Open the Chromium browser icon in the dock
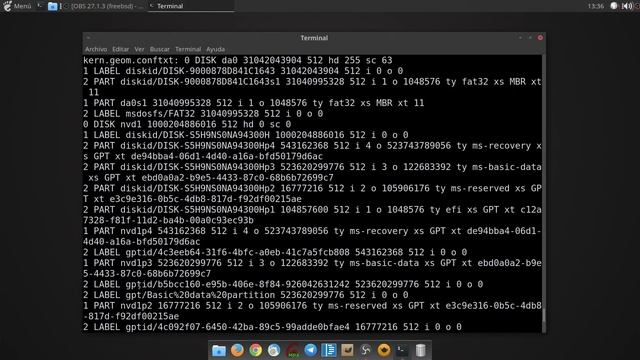This screenshot has height=360, width=640. pyautogui.click(x=274, y=350)
